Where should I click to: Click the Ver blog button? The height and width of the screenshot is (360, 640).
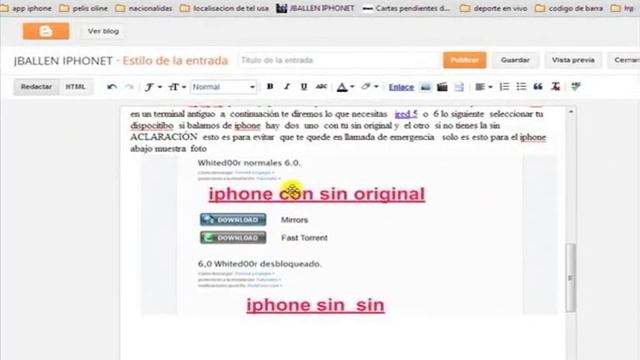(x=103, y=31)
